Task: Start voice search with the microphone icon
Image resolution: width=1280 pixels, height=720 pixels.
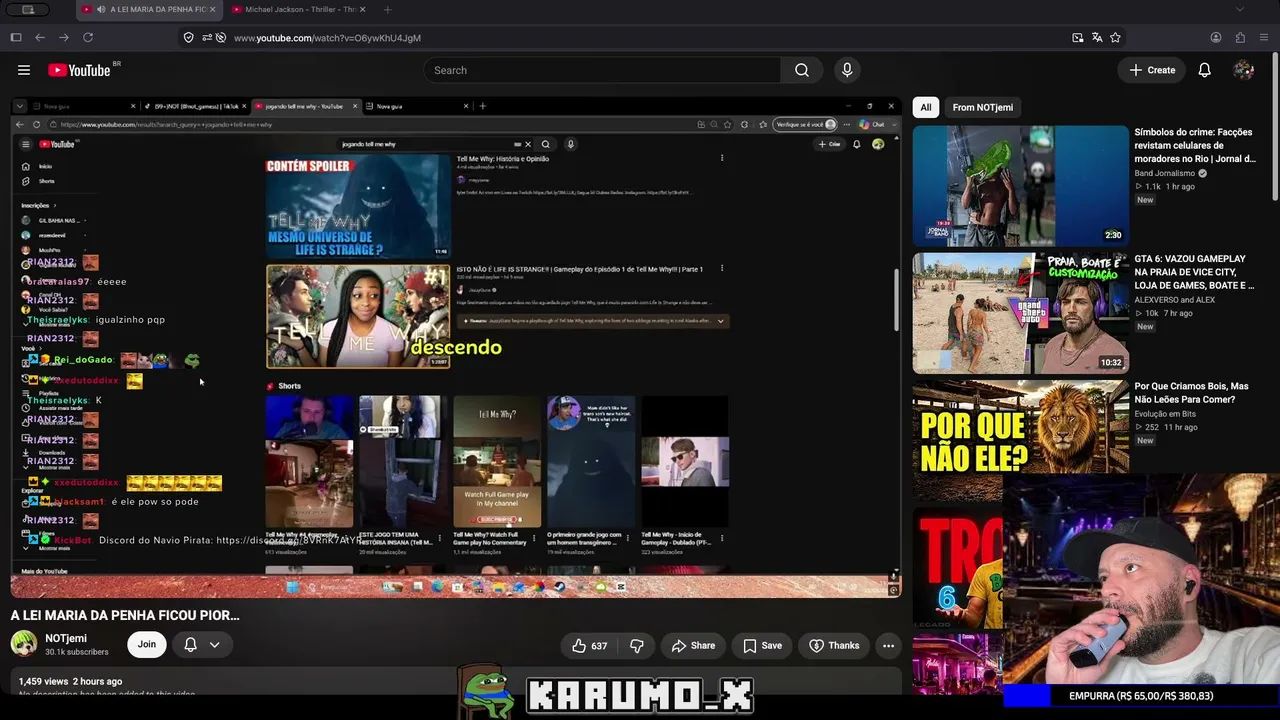Action: coord(847,70)
